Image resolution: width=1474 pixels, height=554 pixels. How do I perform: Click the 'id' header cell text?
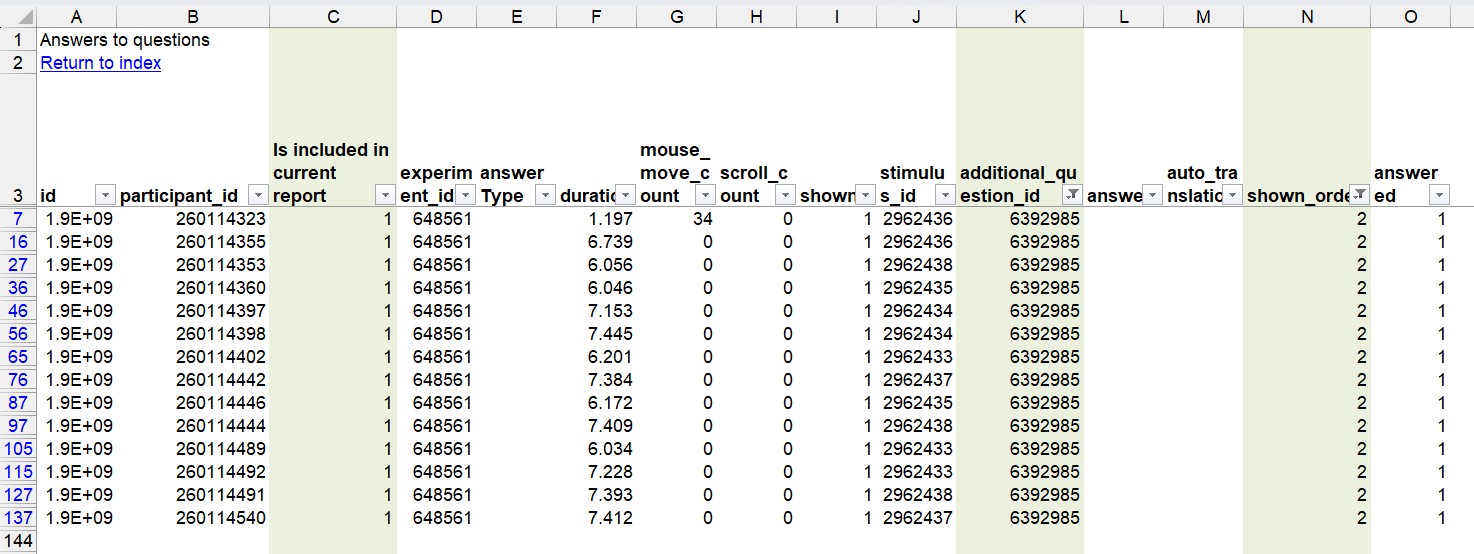pyautogui.click(x=48, y=196)
